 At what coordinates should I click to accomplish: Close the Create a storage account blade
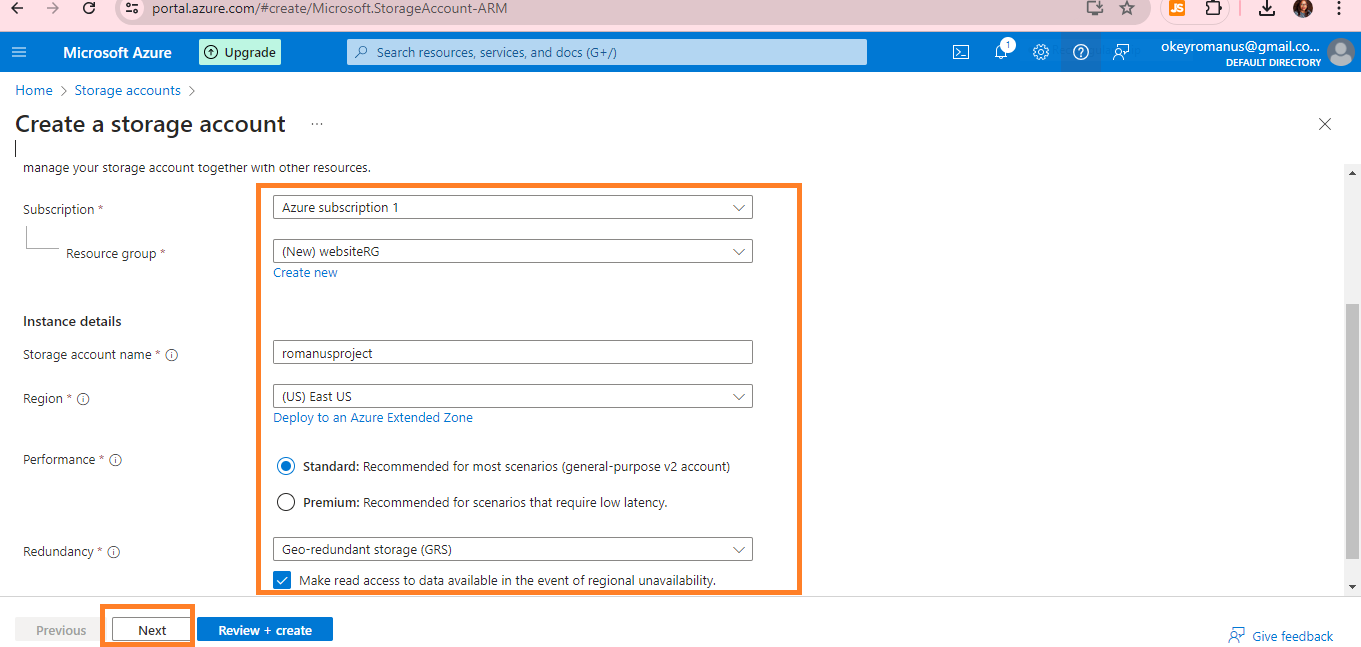point(1325,124)
